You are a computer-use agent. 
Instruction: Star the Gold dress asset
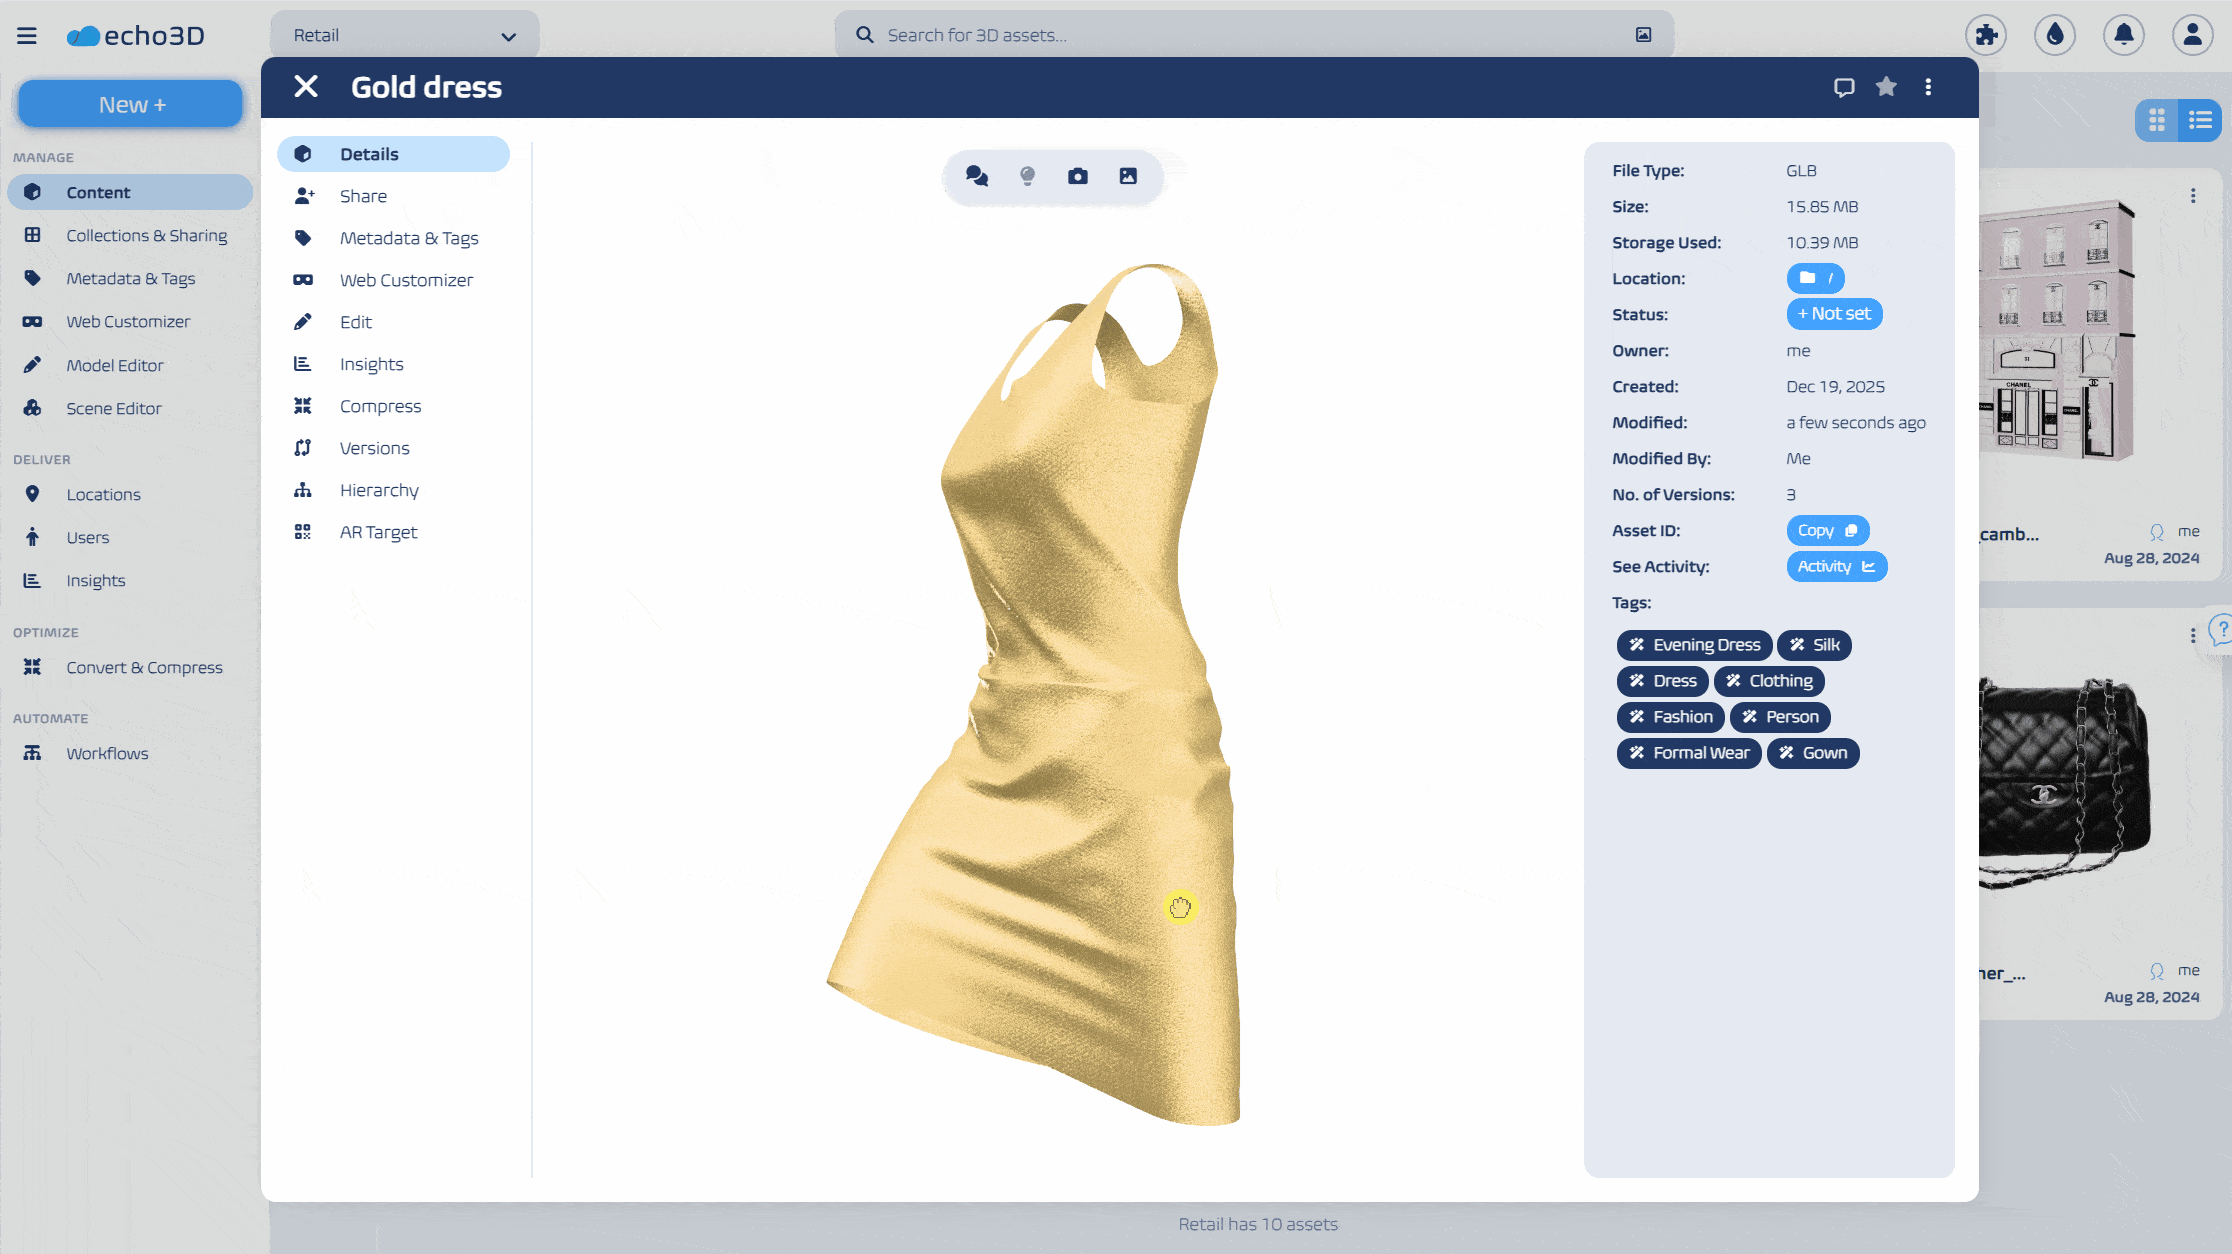click(1886, 87)
